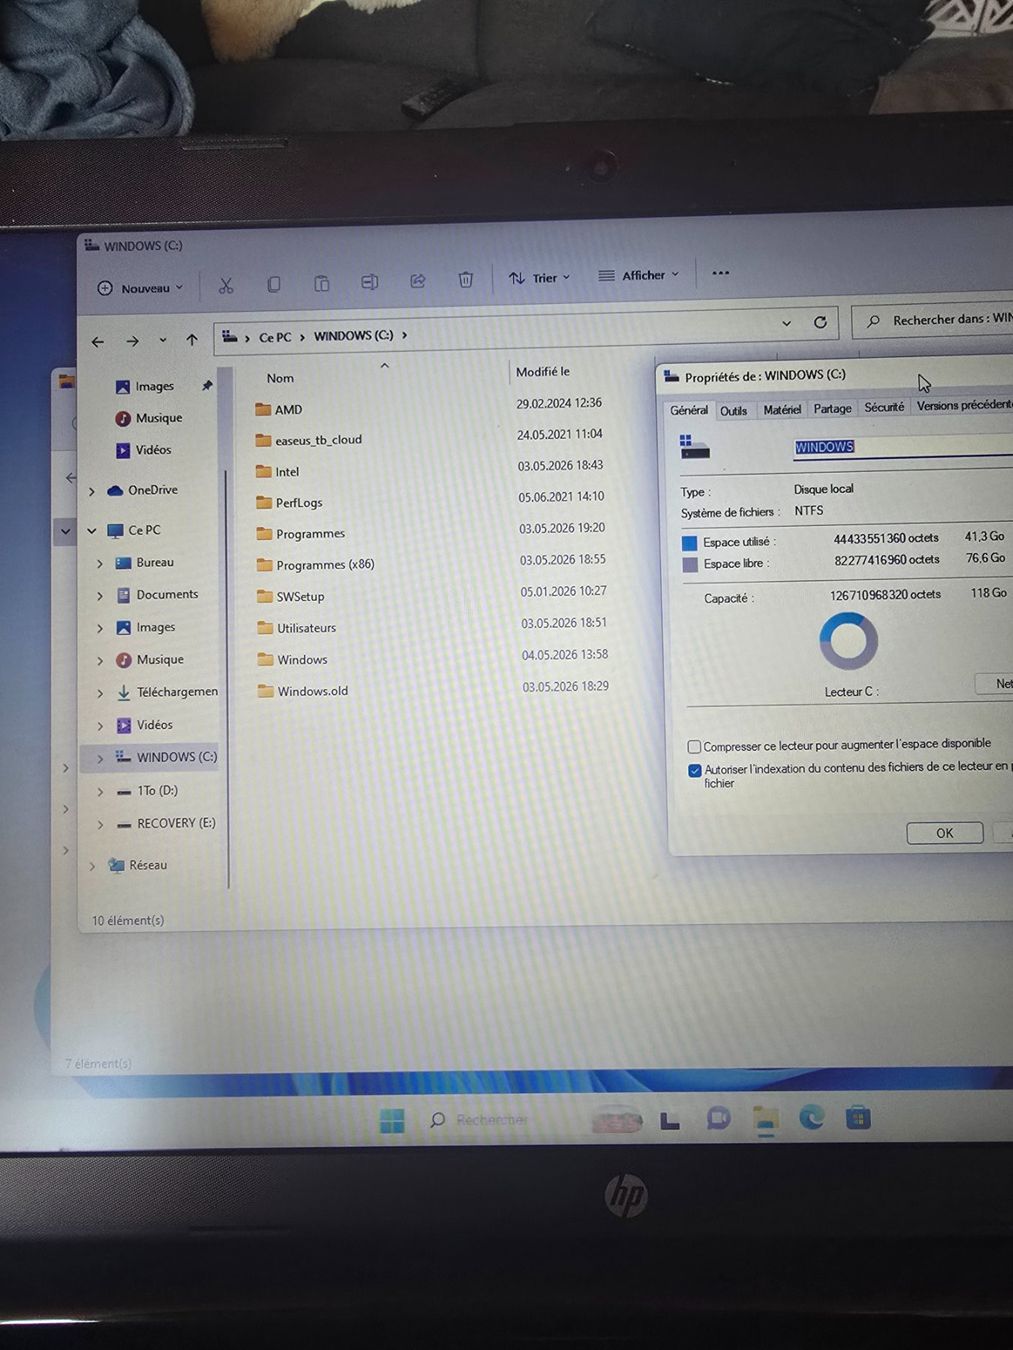
Task: Expand Documents in navigation tree
Action: tap(100, 596)
